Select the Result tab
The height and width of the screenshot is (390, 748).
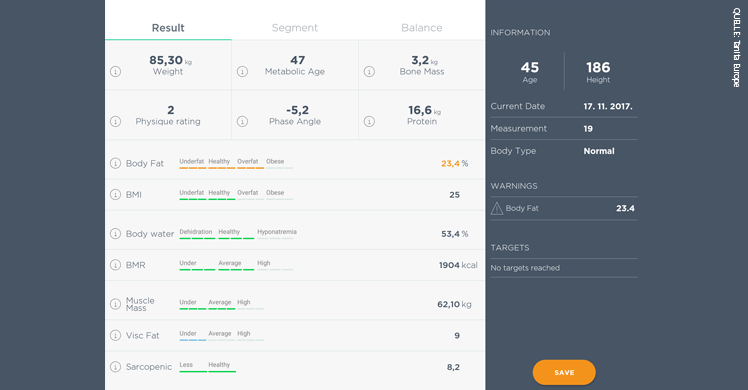(168, 28)
